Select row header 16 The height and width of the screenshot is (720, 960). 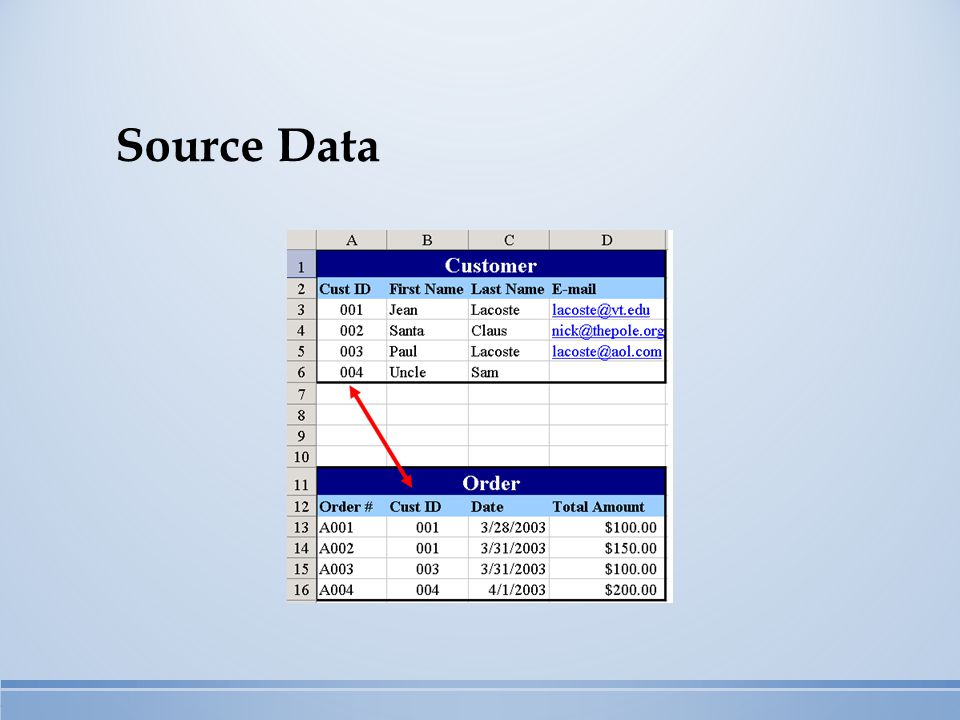coord(301,590)
